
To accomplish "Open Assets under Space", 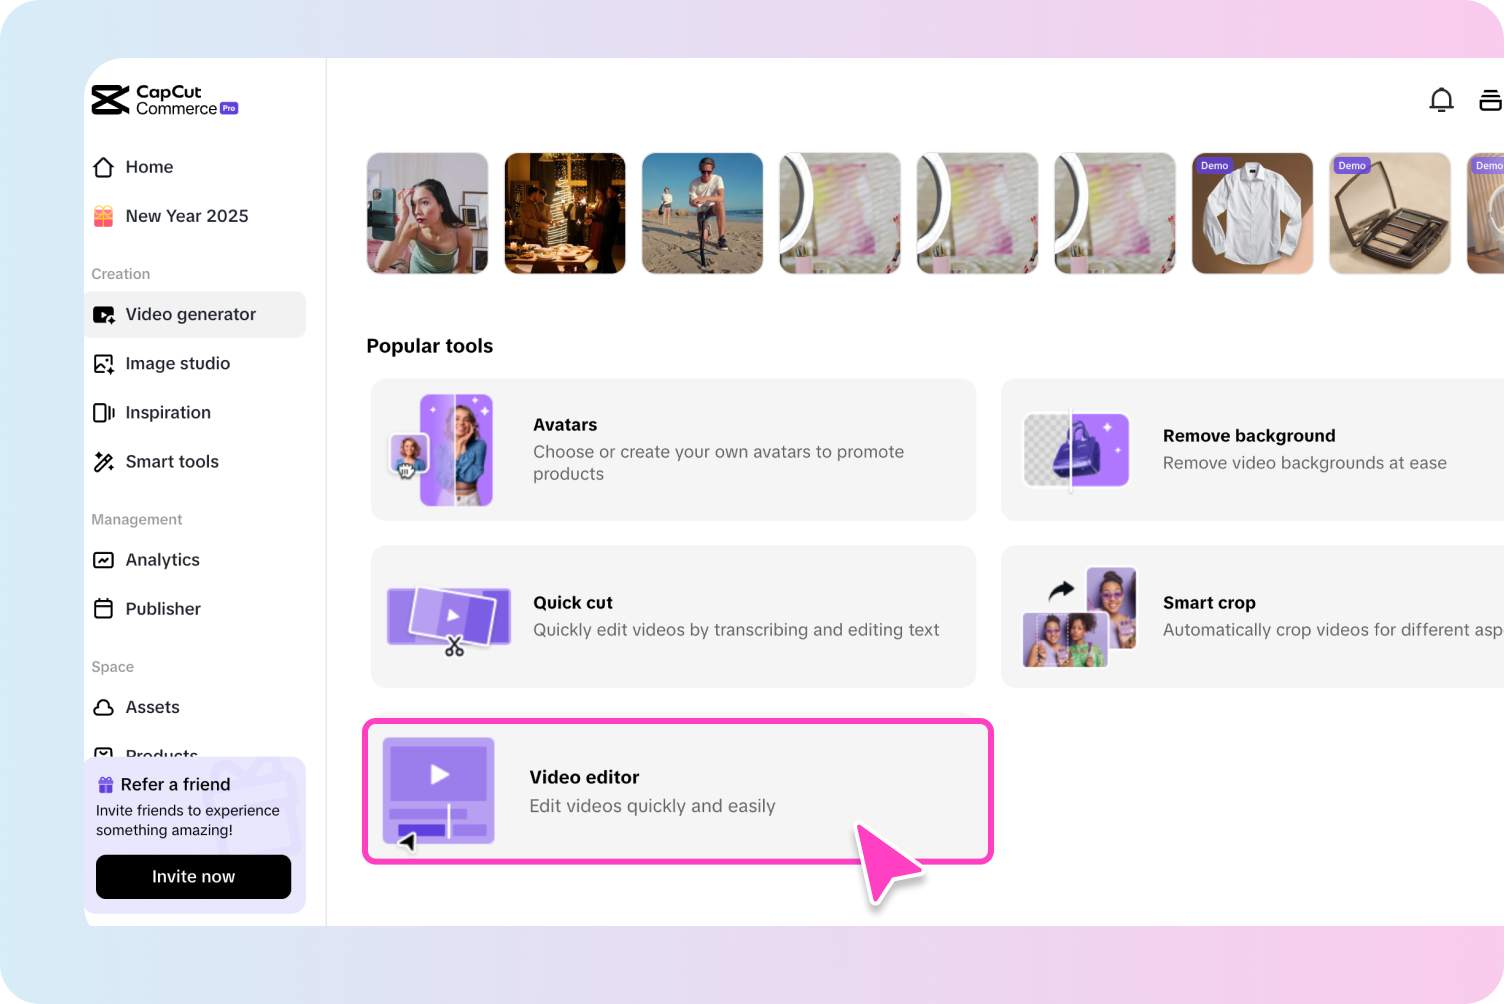I will click(x=153, y=707).
